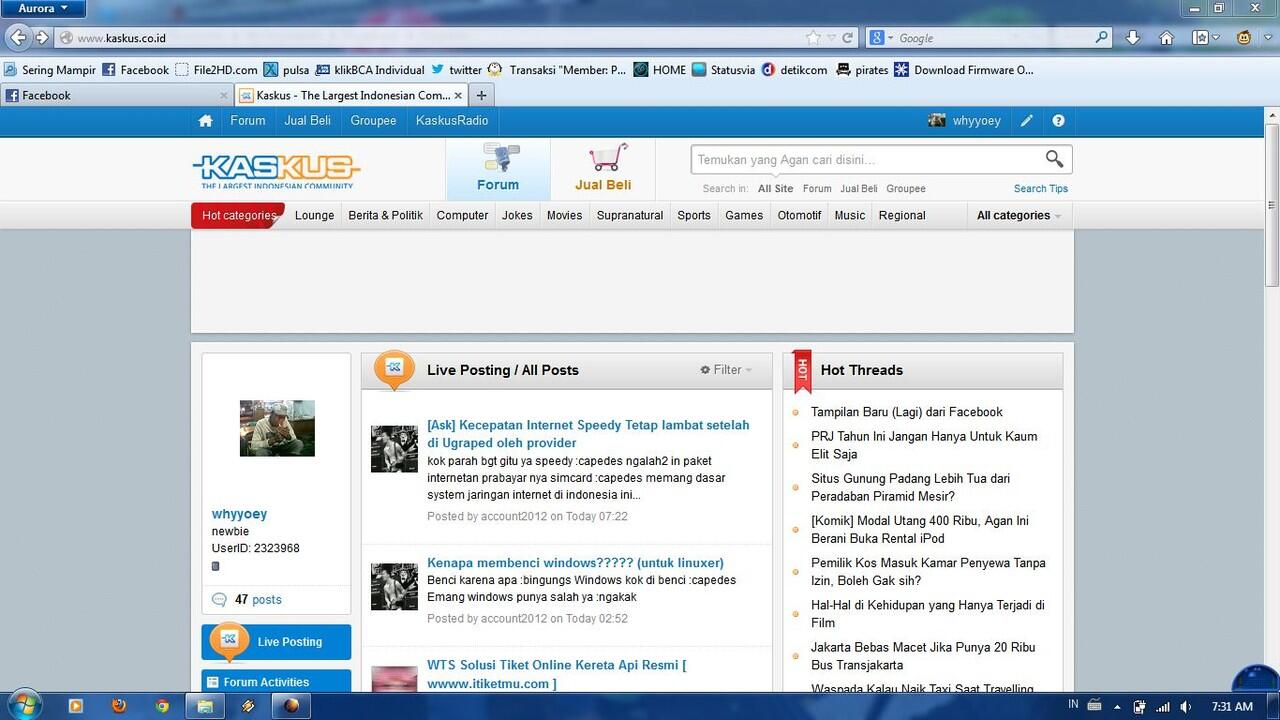Open Situs Gunung Padang hot thread
Viewport: 1280px width, 720px height.
[x=910, y=488]
